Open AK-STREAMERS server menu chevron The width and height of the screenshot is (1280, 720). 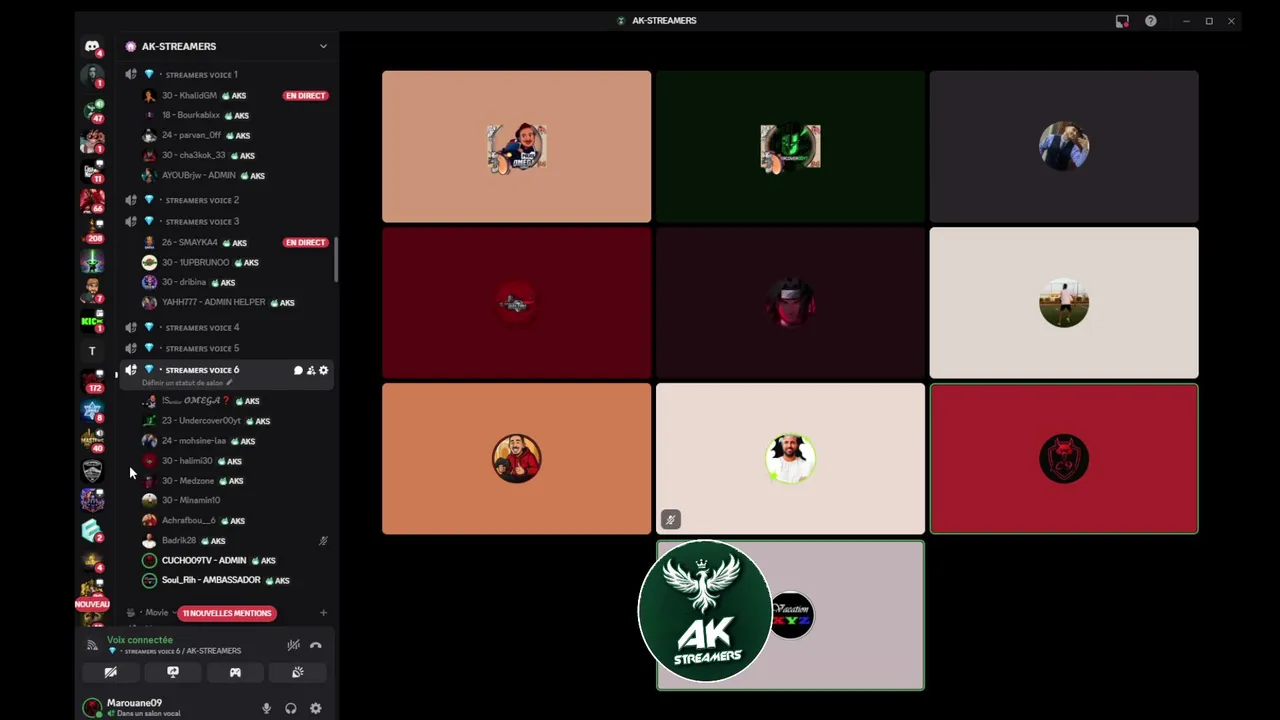(323, 46)
